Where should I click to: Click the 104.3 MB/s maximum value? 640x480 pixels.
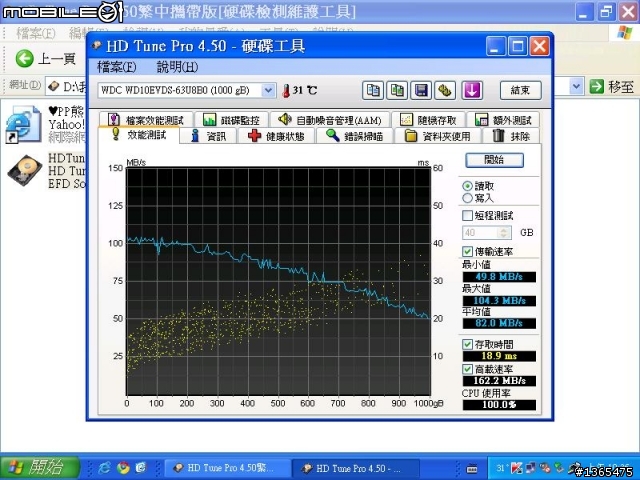(499, 301)
